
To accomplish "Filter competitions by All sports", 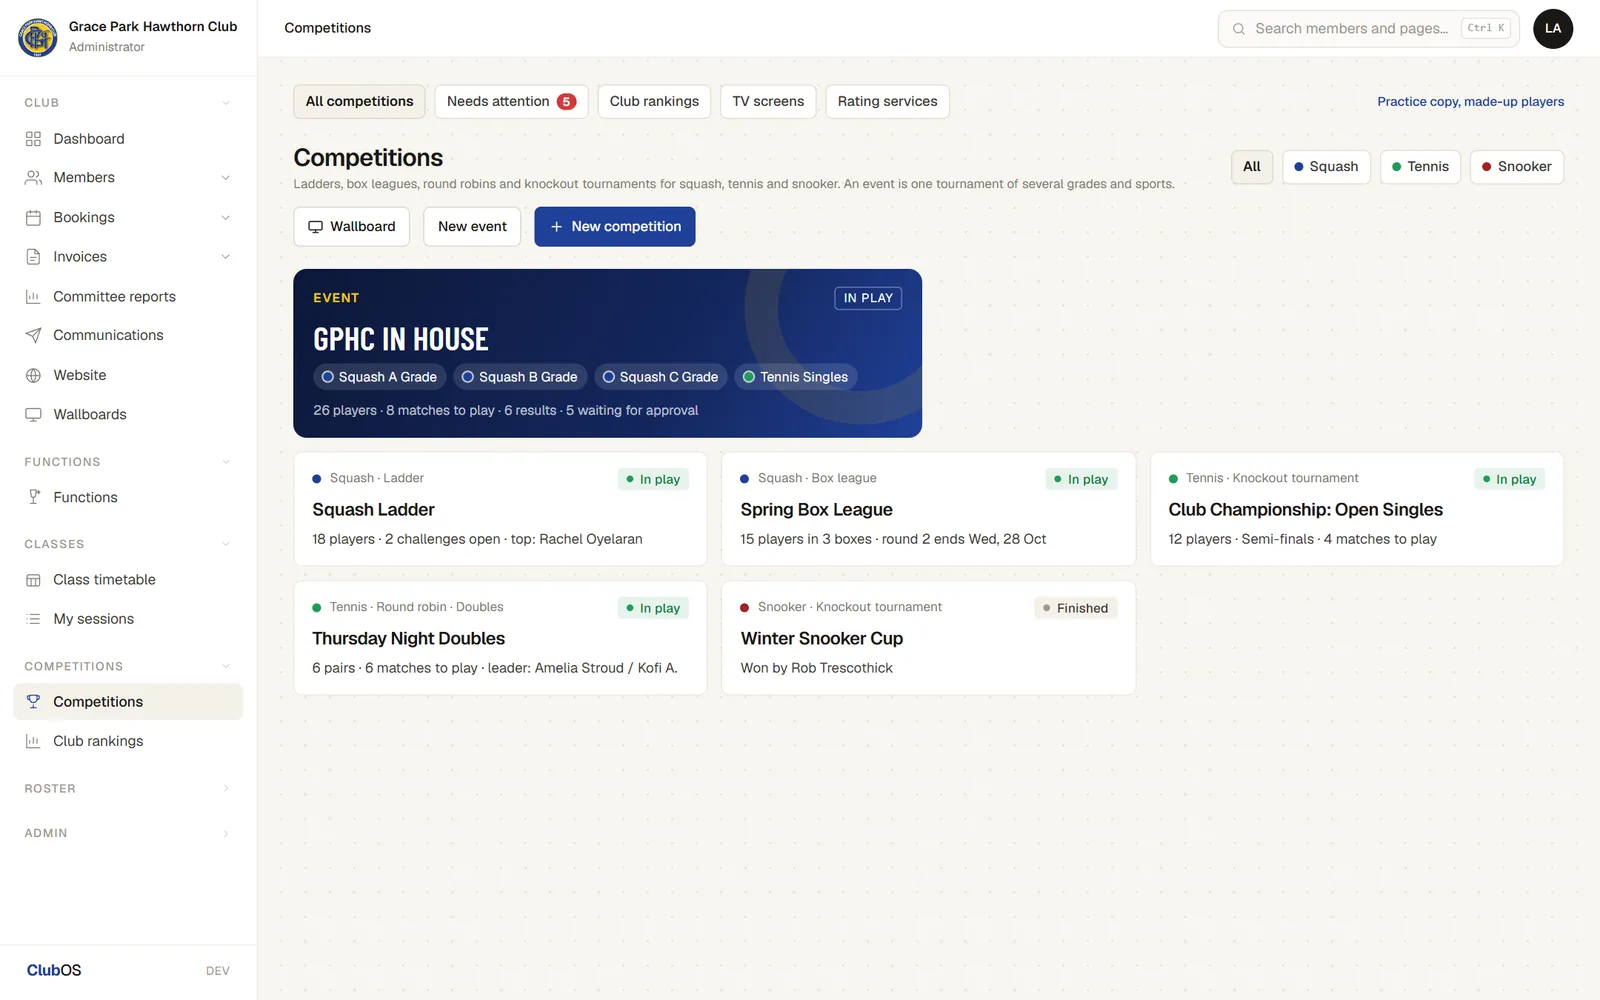I will [1252, 167].
